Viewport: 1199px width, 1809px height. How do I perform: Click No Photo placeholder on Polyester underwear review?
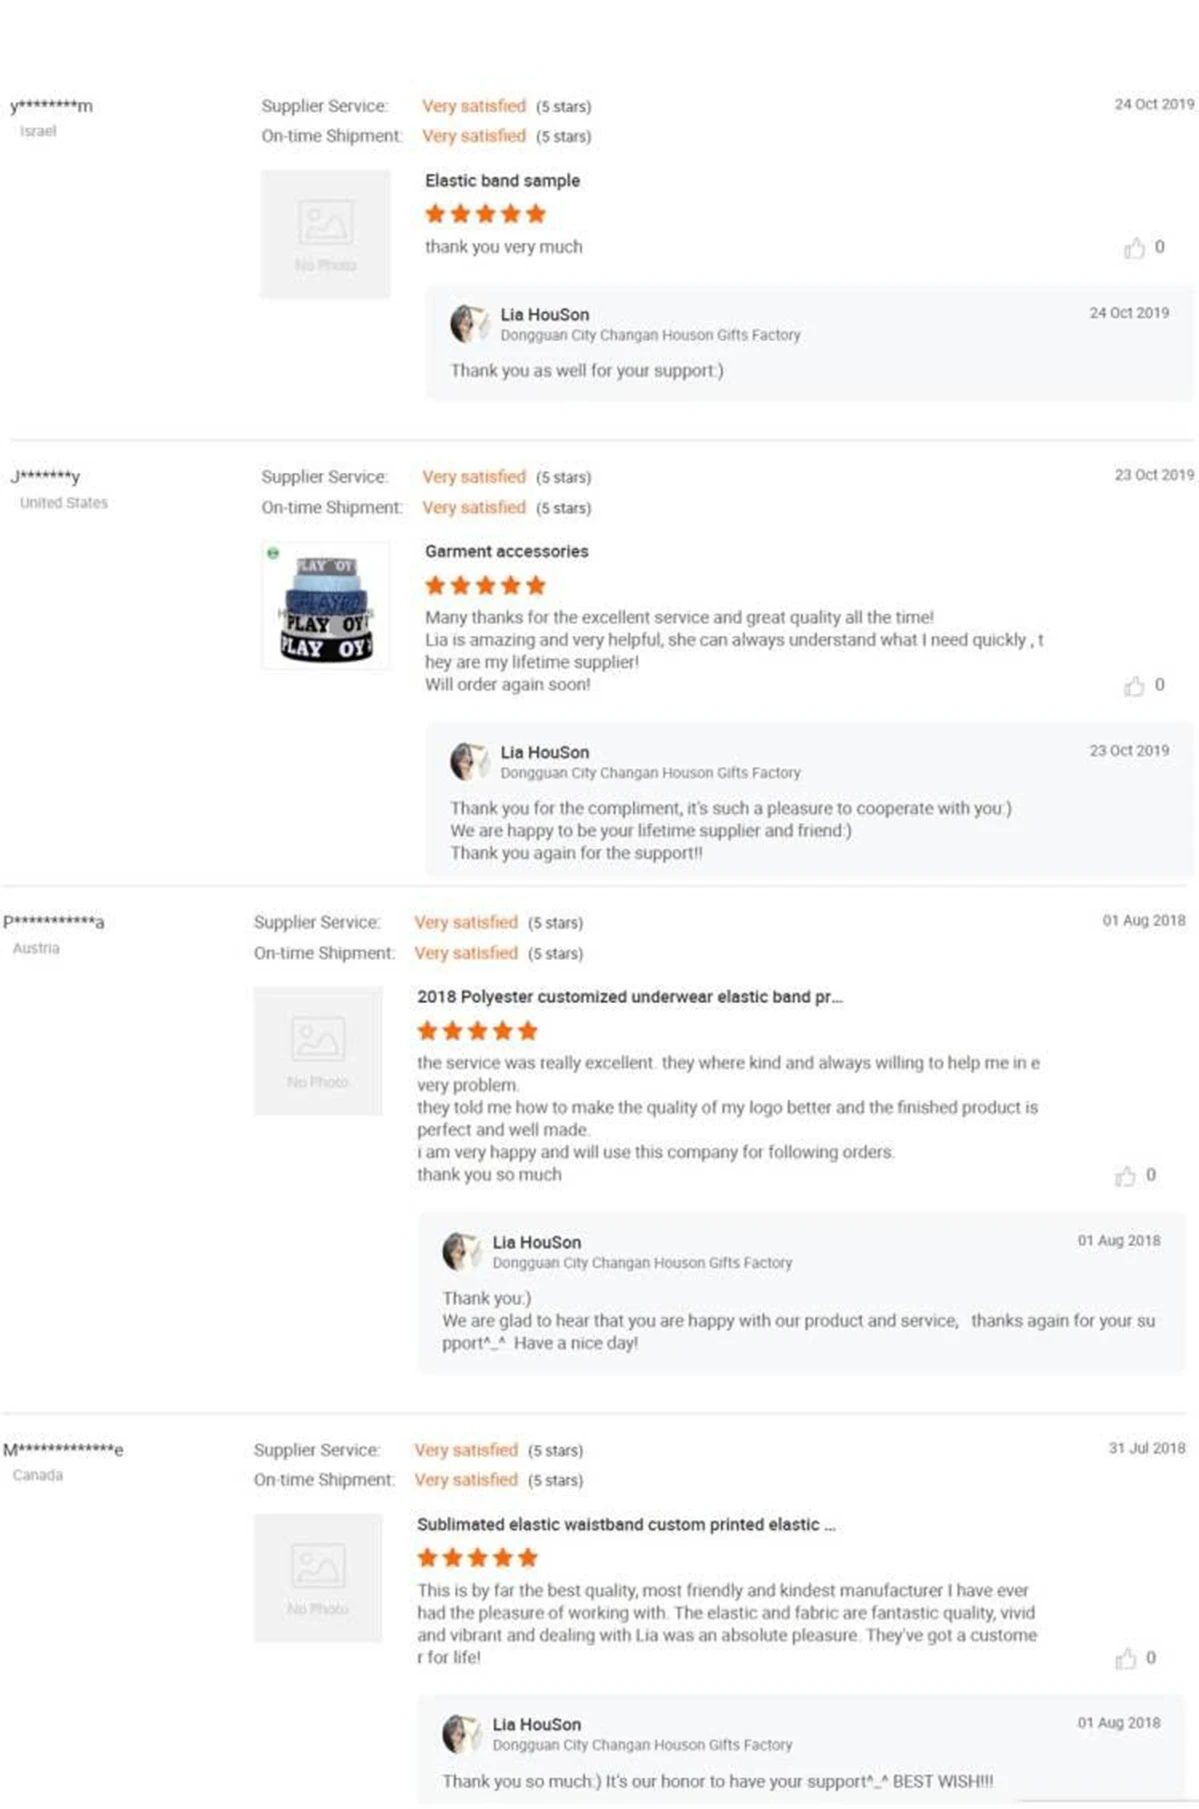pos(318,1051)
